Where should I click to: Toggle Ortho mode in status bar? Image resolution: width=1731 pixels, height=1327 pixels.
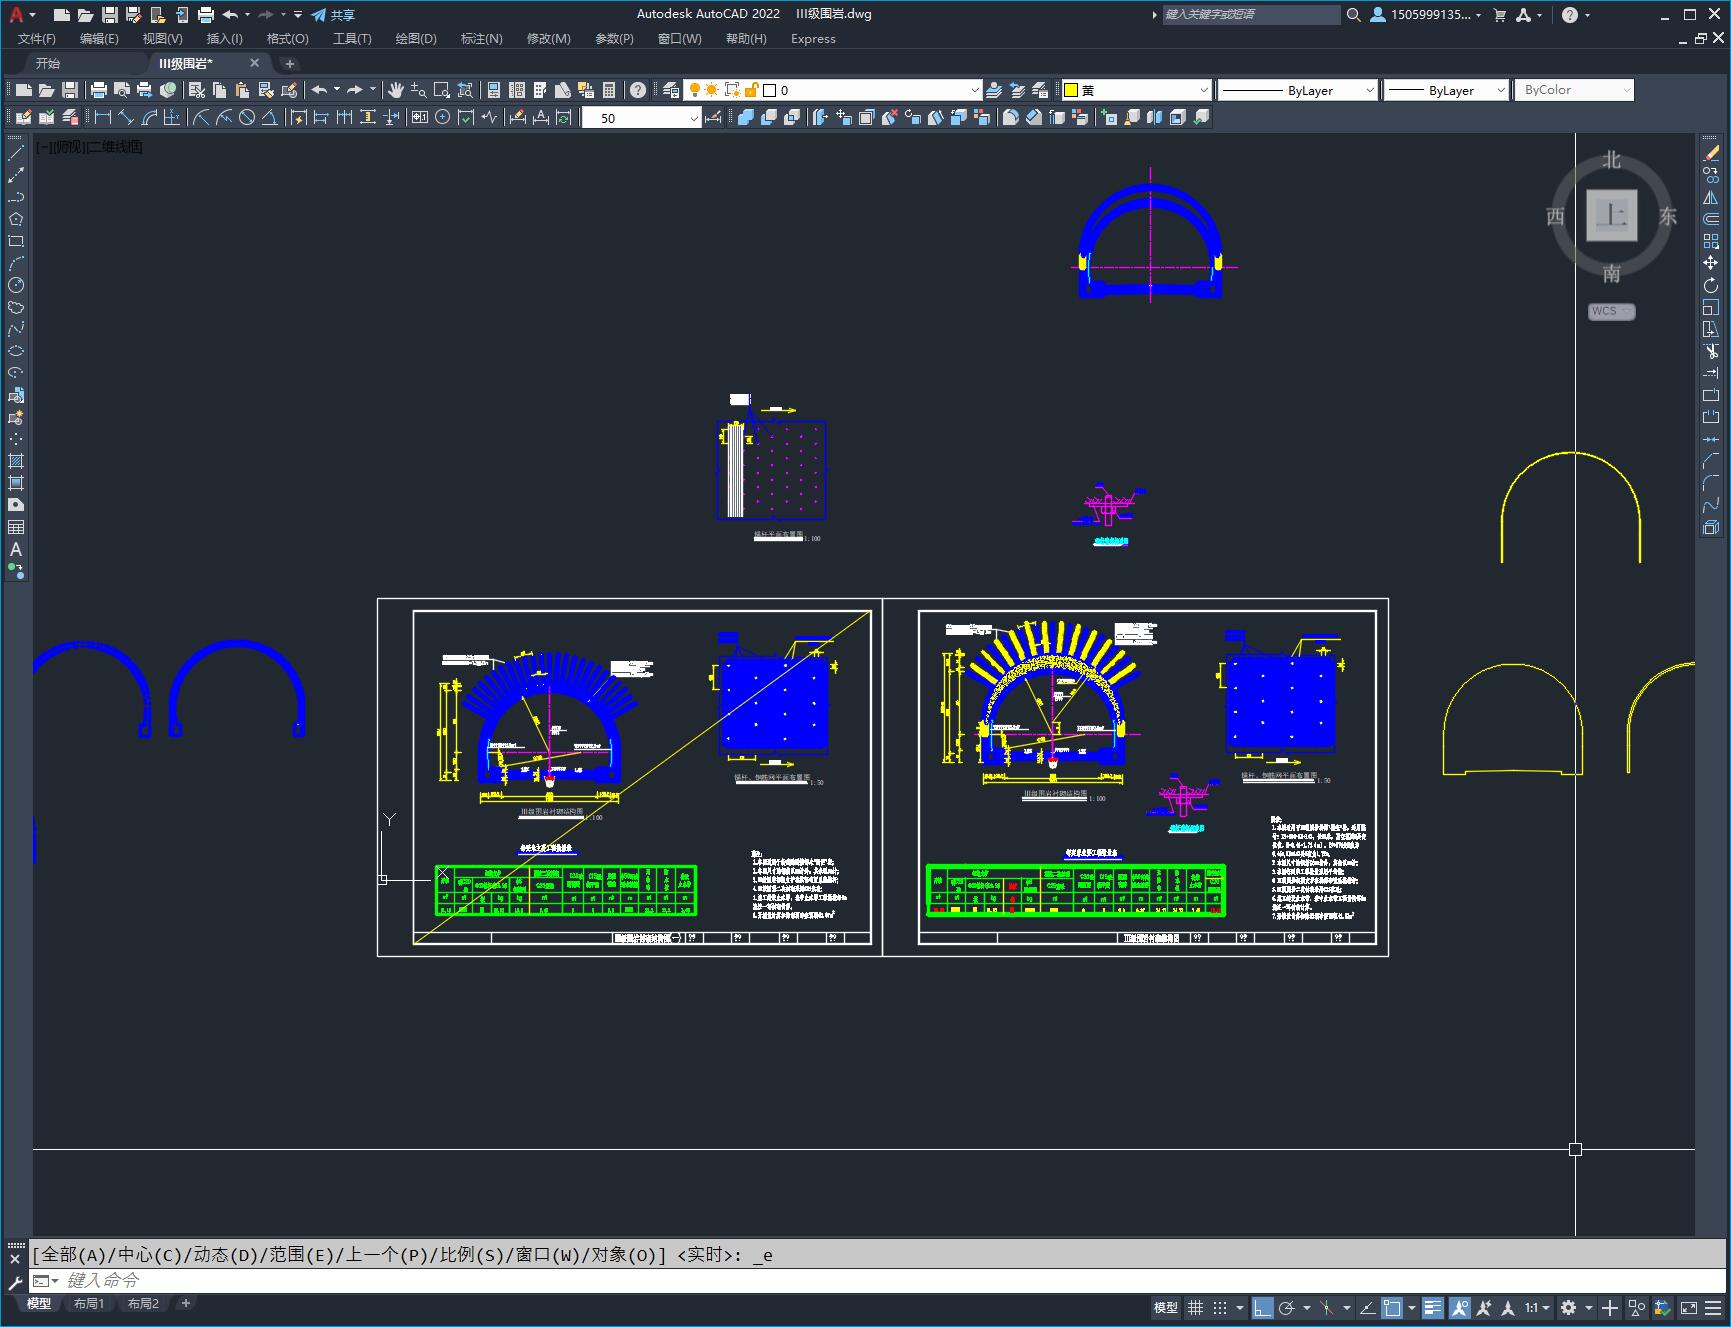pos(1263,1307)
